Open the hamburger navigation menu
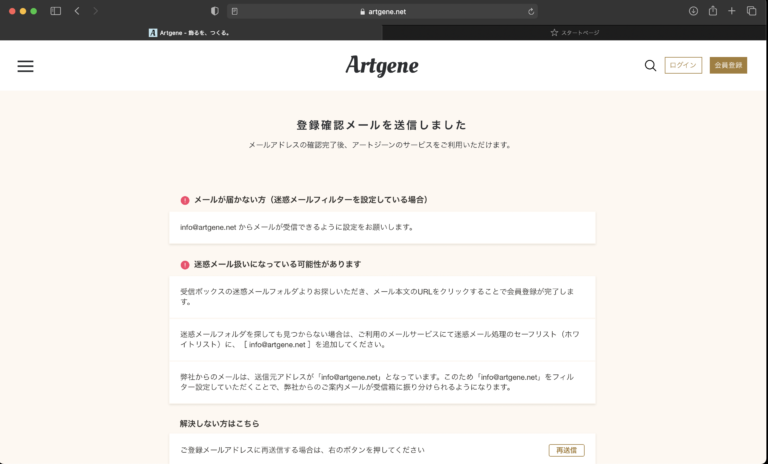768x464 pixels. tap(25, 66)
